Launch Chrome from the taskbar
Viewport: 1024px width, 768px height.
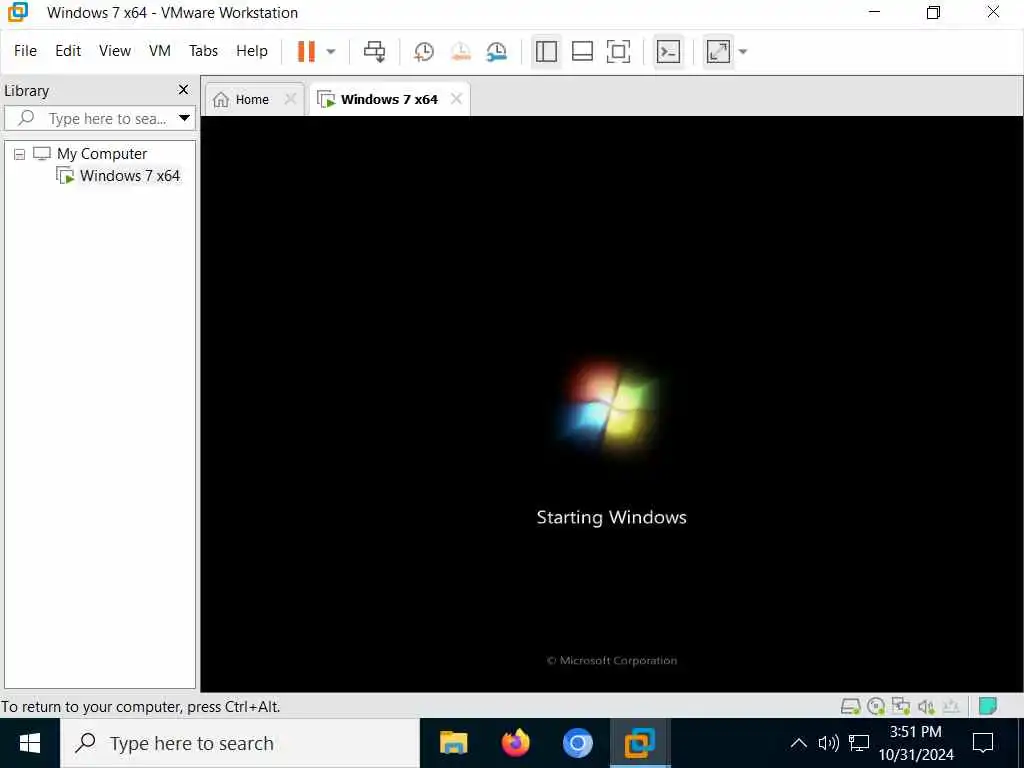pyautogui.click(x=577, y=743)
